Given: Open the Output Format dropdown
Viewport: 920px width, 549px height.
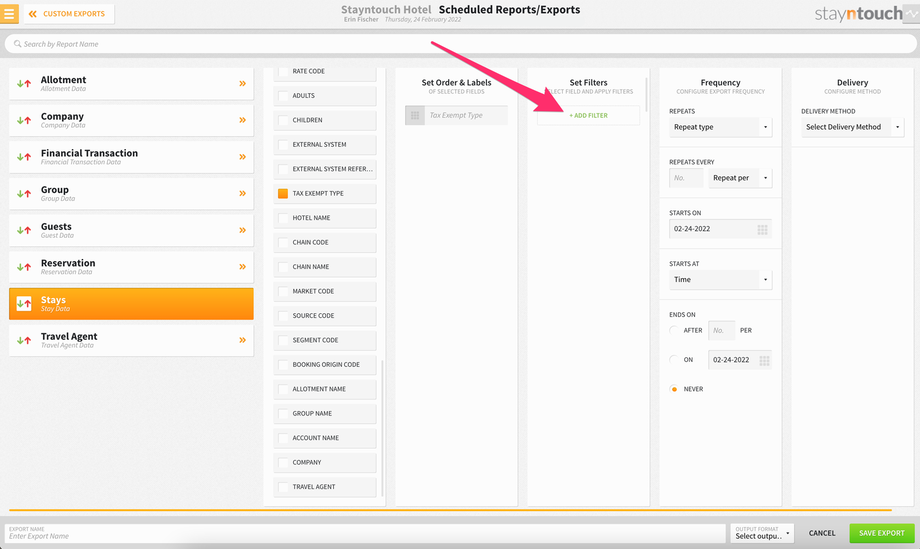Looking at the screenshot, I should pyautogui.click(x=762, y=533).
